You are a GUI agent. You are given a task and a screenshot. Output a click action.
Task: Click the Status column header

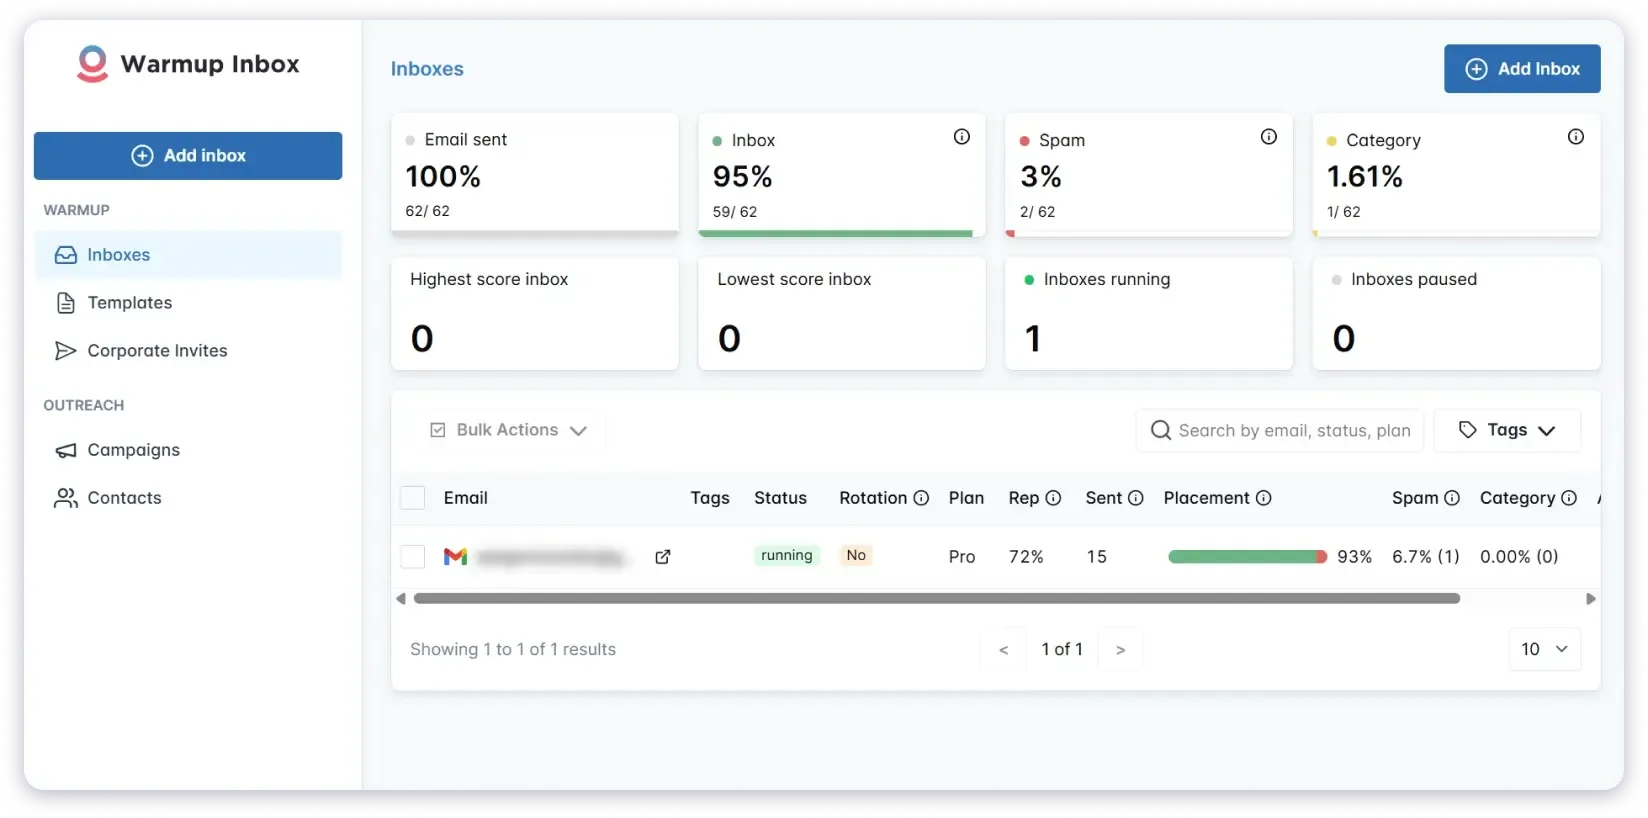point(780,498)
